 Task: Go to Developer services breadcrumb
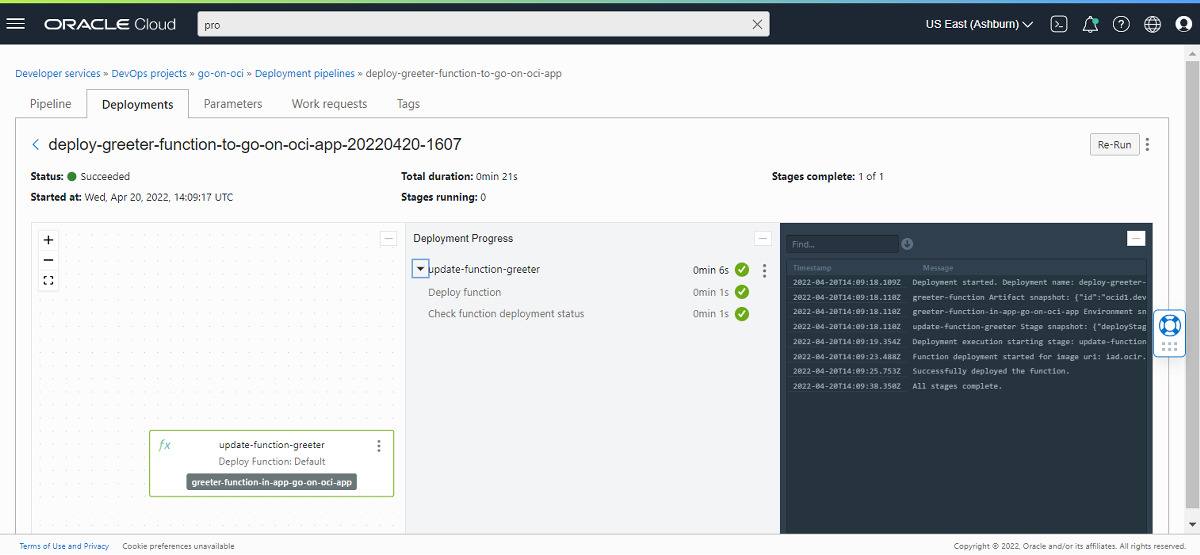pyautogui.click(x=58, y=73)
